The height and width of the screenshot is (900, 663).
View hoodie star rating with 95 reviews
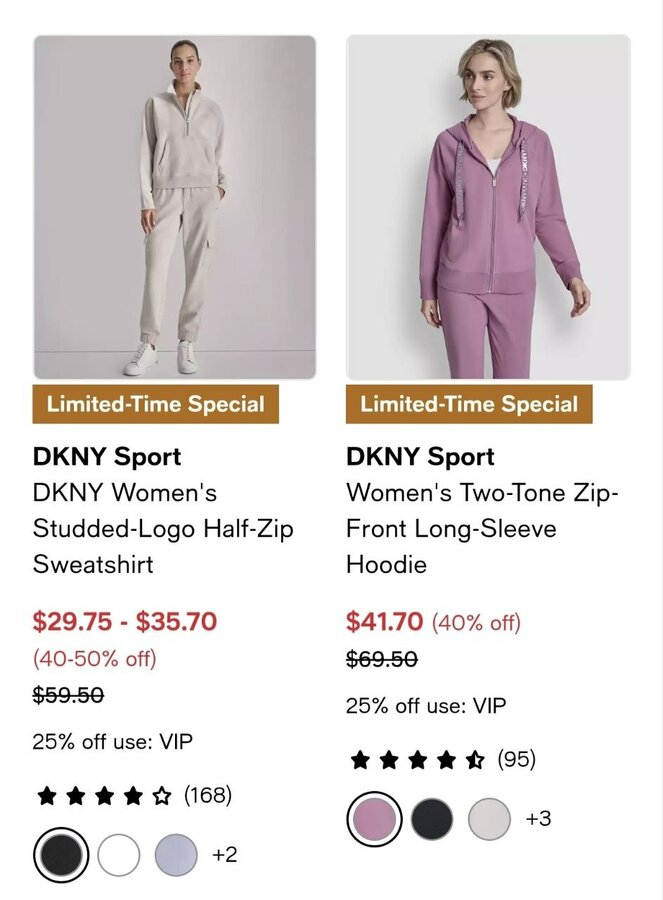pyautogui.click(x=441, y=760)
